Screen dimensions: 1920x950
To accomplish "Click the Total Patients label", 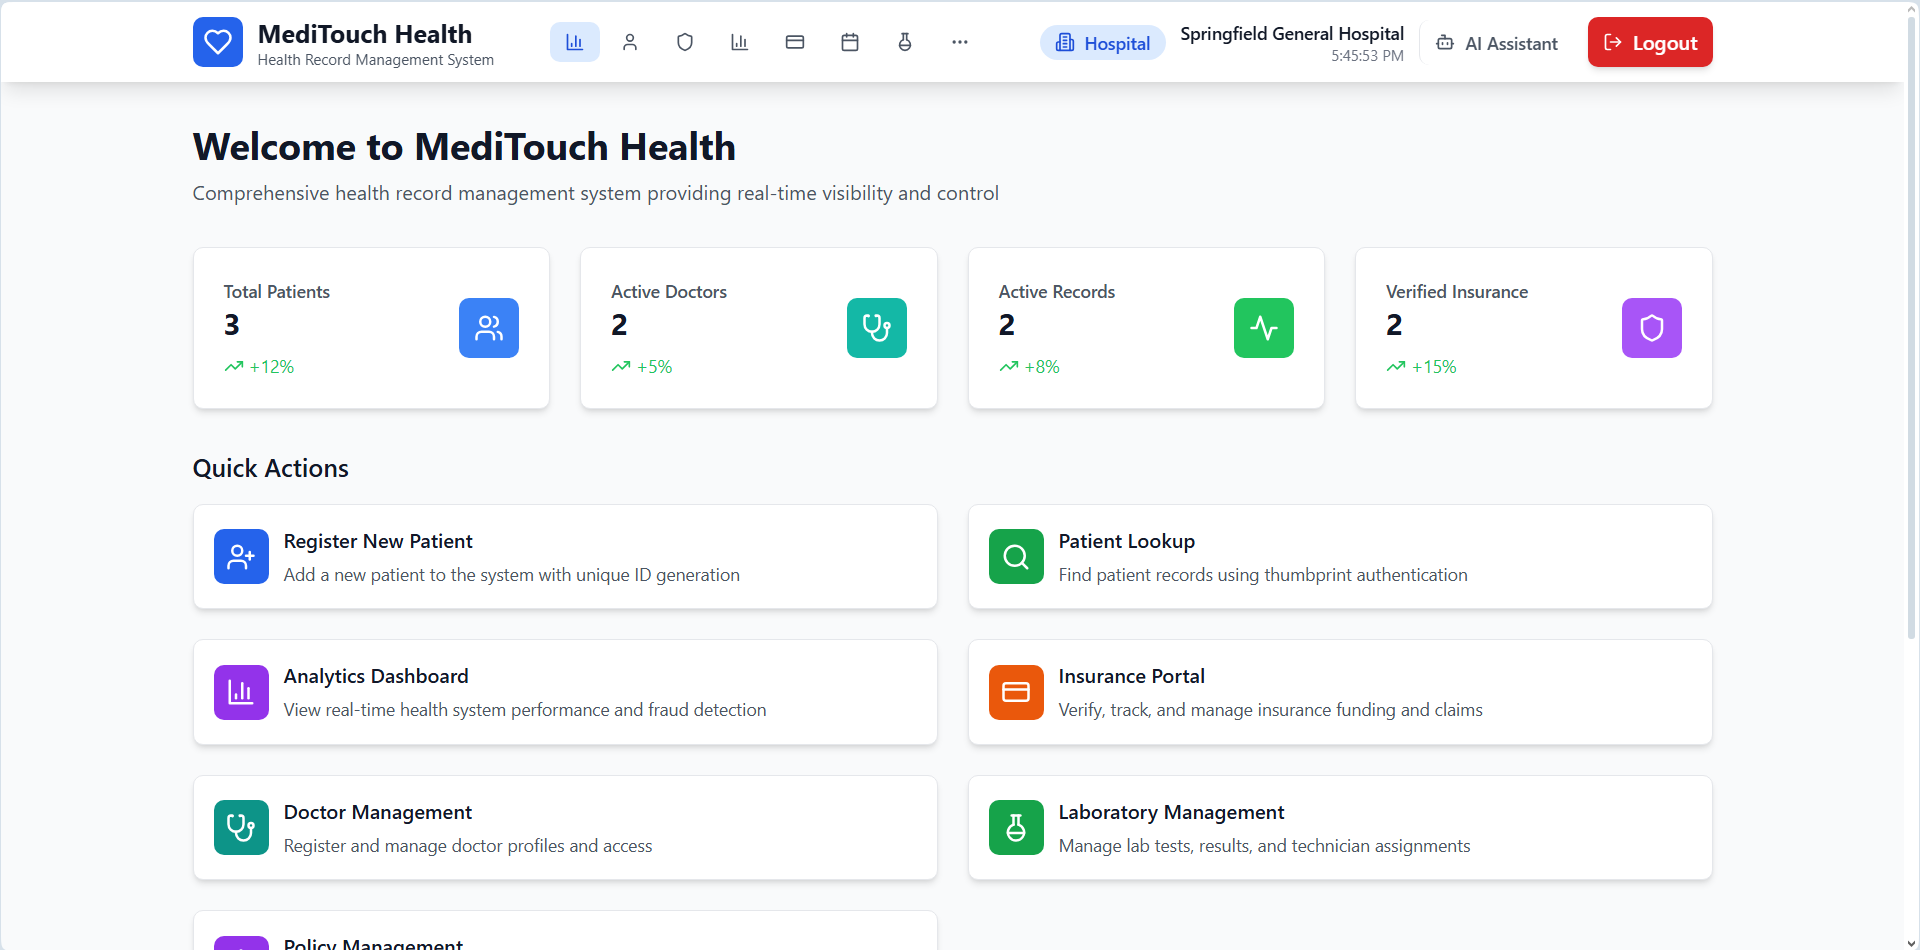I will 277,292.
